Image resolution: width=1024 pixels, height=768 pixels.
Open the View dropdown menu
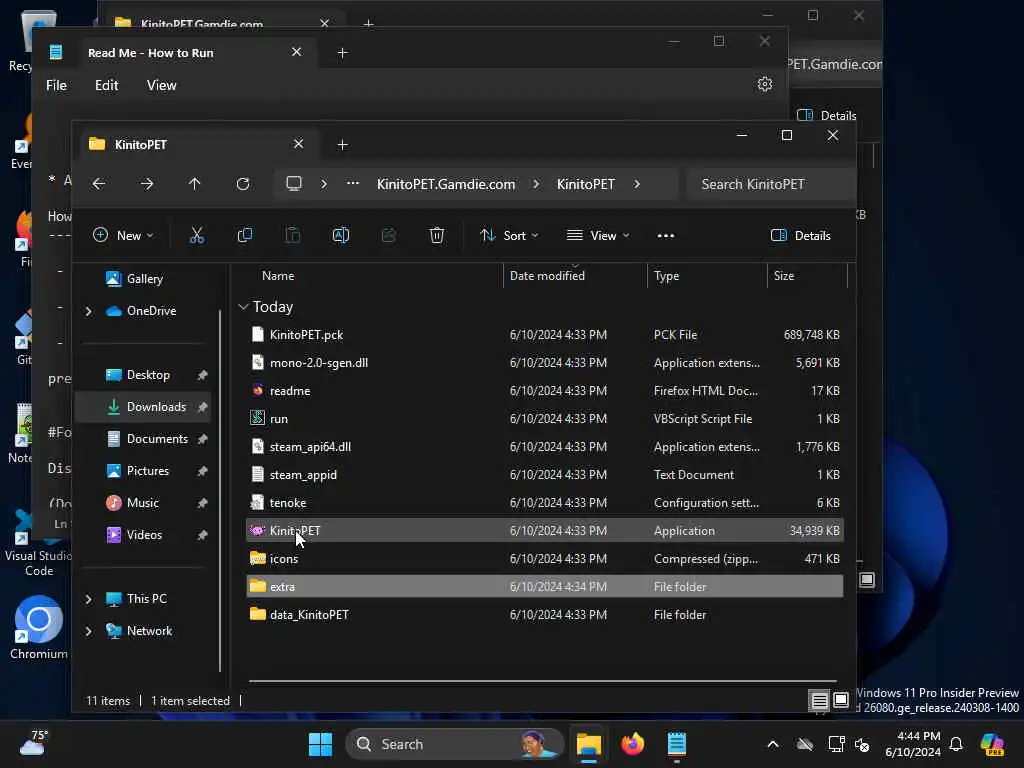(x=598, y=236)
